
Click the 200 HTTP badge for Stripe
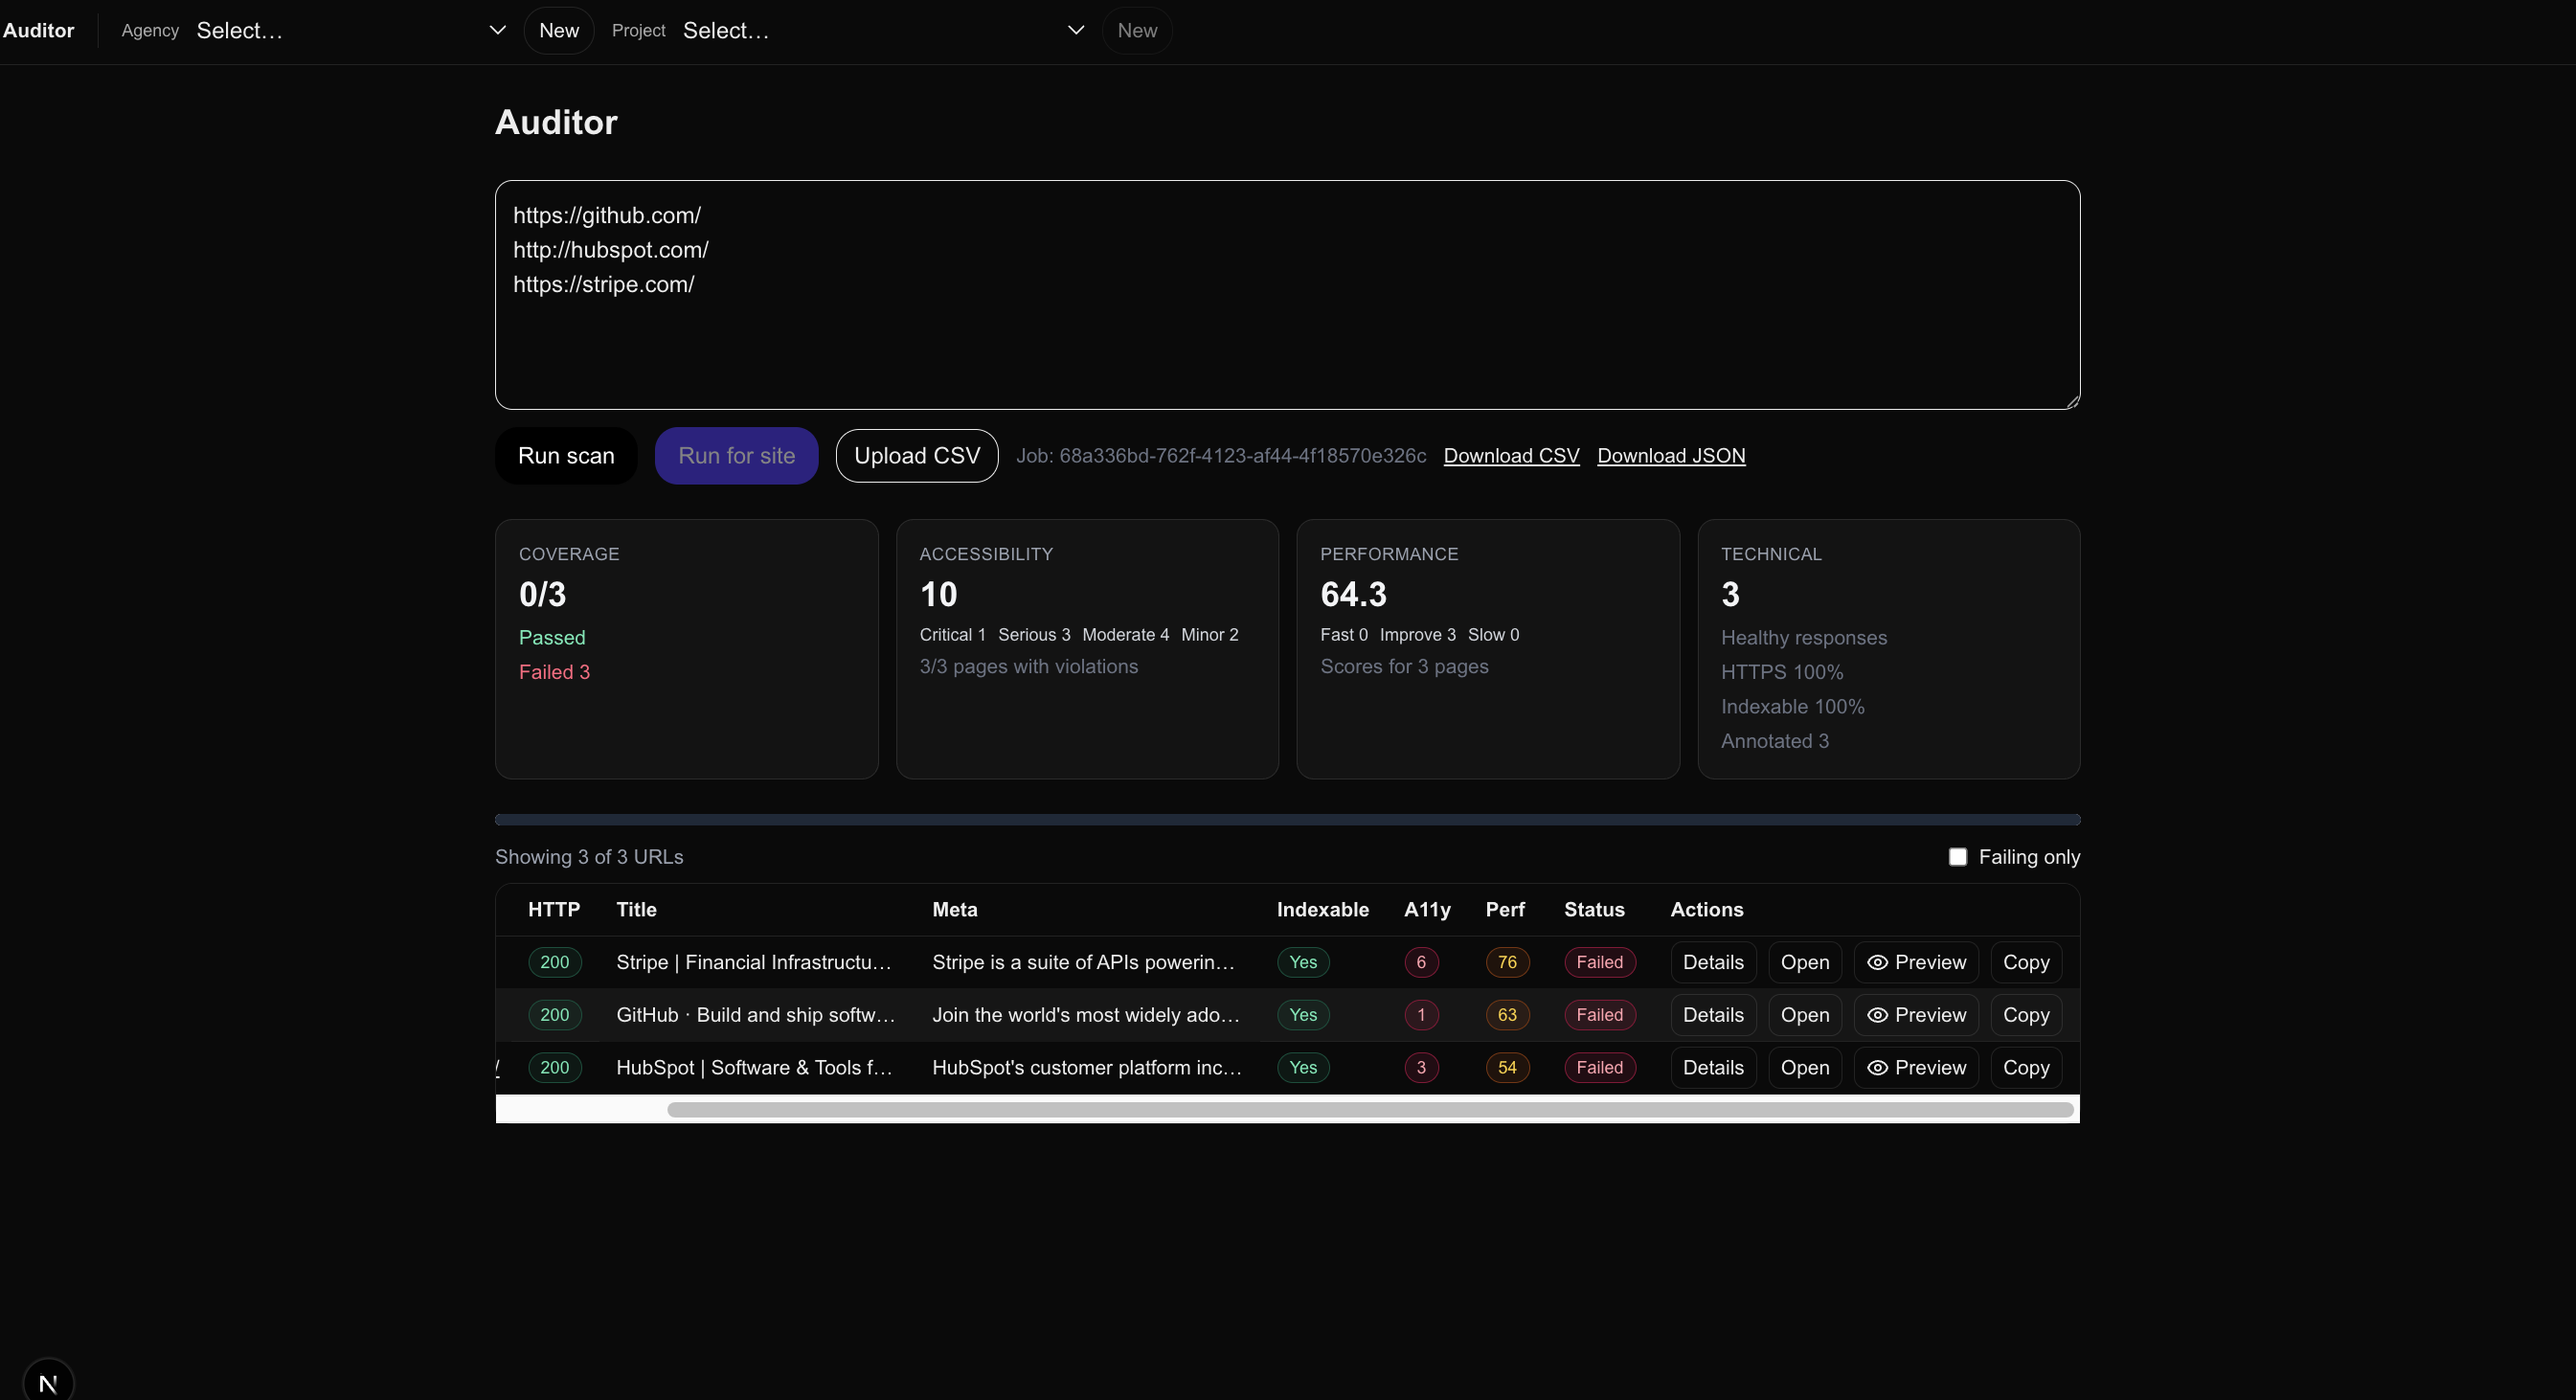pos(554,962)
